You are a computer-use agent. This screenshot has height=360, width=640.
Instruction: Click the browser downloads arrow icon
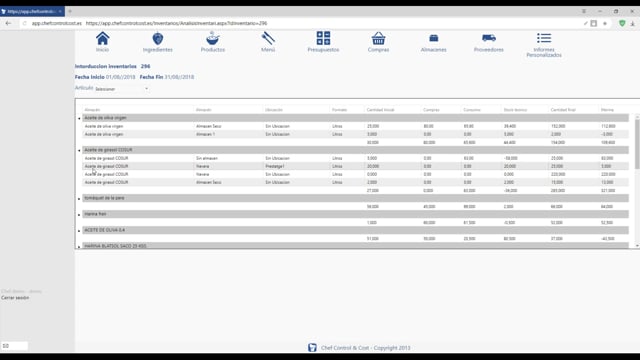click(633, 23)
